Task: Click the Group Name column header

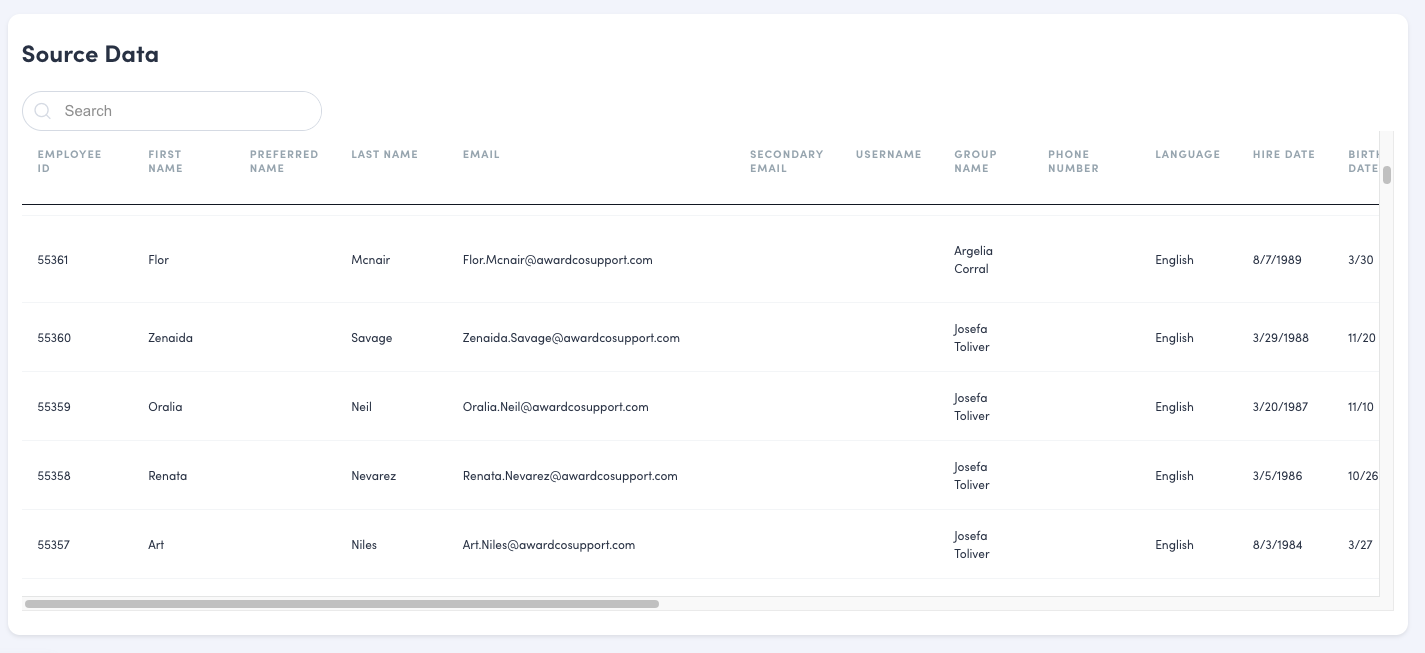Action: (x=975, y=161)
